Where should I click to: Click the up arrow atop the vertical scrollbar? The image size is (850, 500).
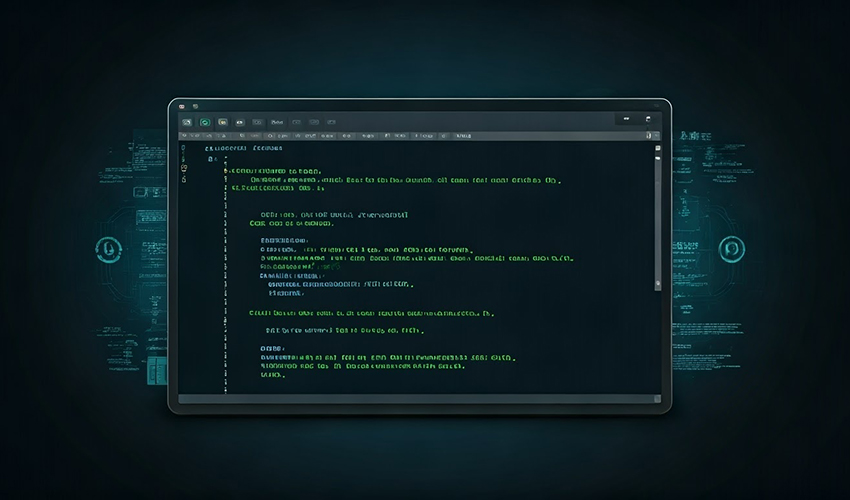(x=657, y=147)
